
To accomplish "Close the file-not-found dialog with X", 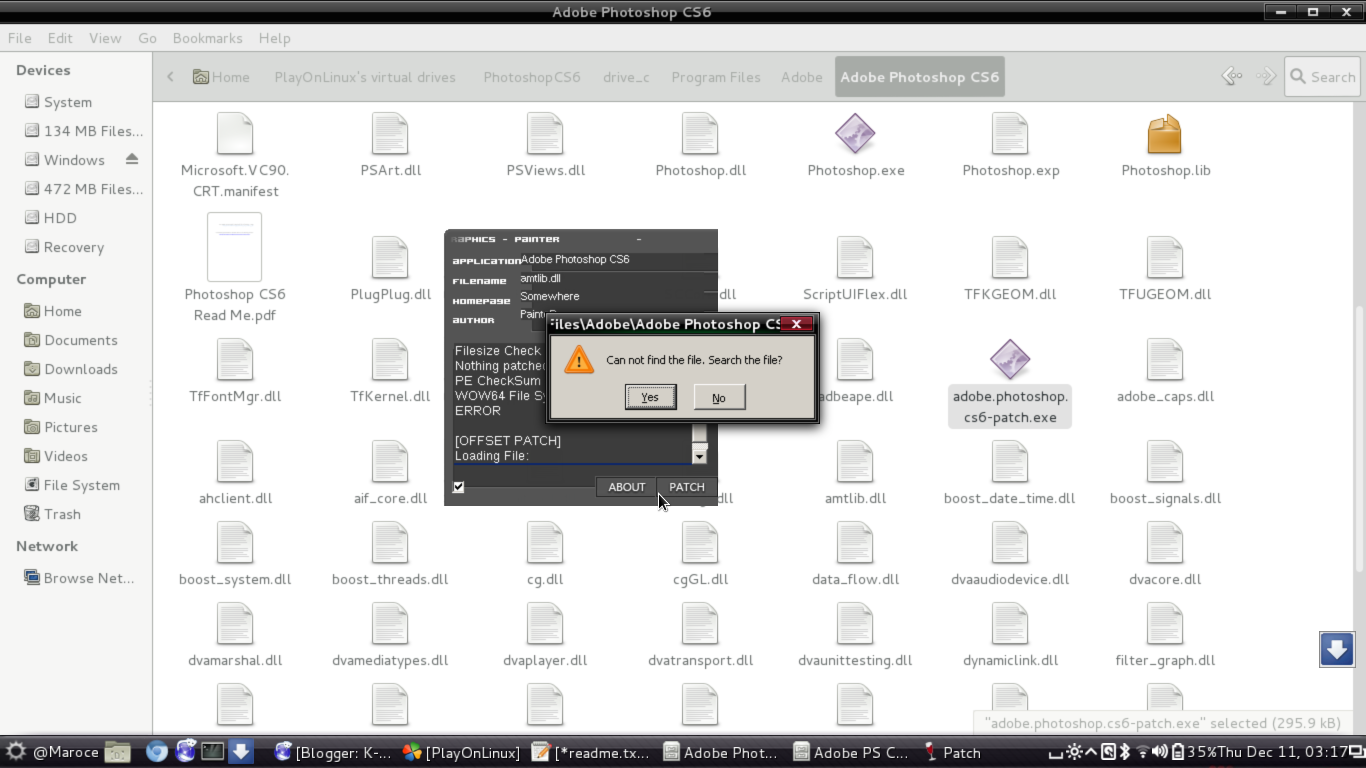I will pos(796,324).
